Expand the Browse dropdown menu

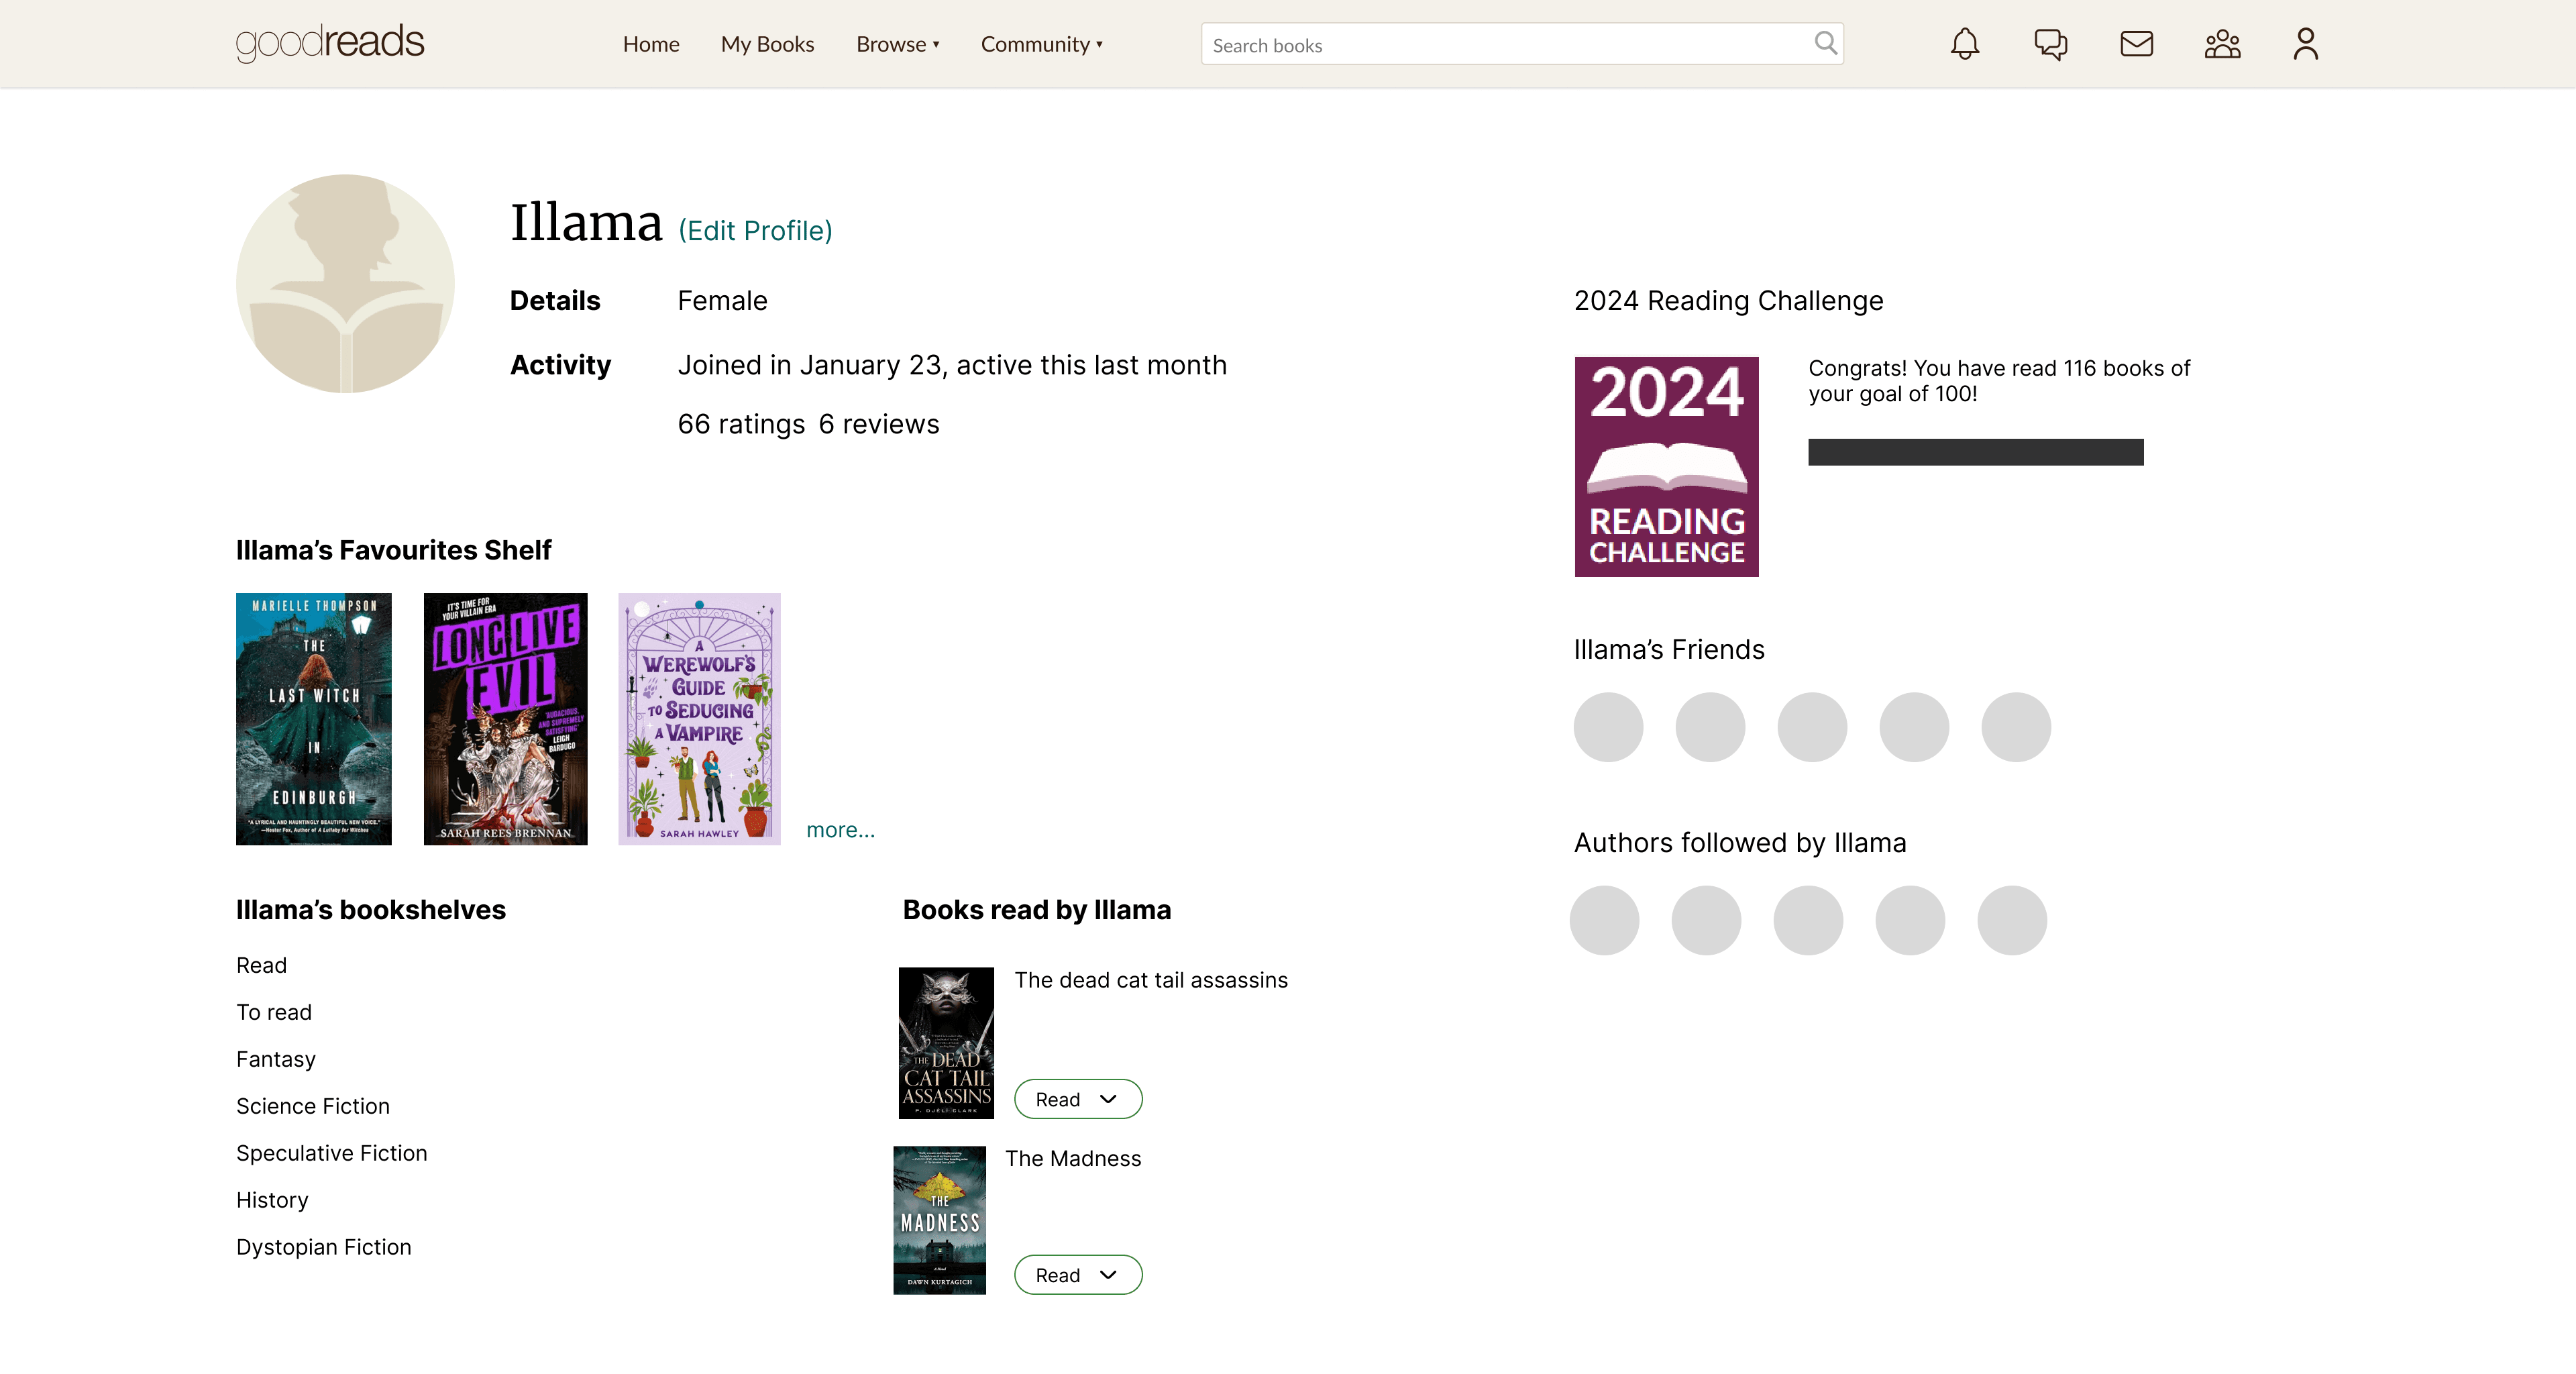click(x=897, y=44)
